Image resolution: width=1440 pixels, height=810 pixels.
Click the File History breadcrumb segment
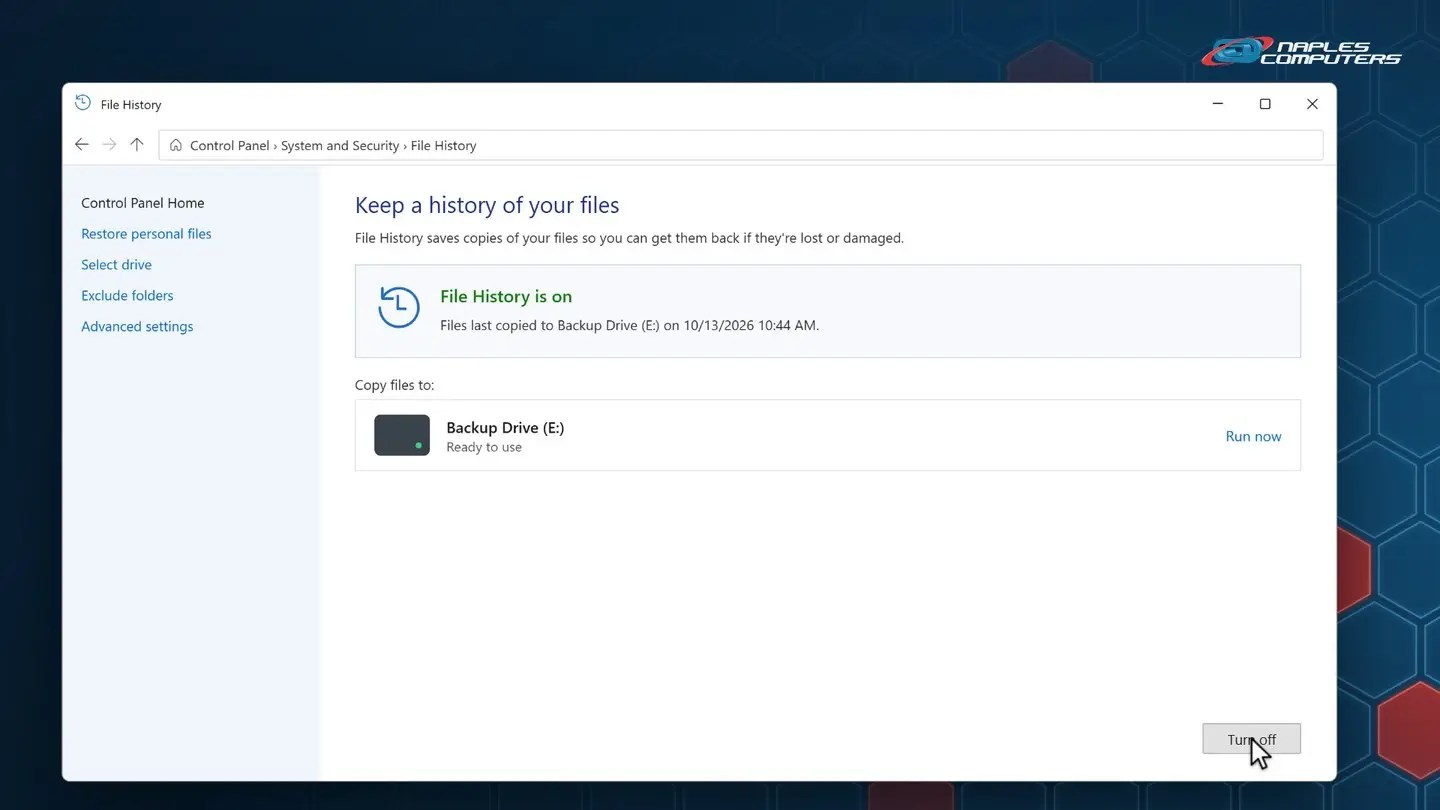443,146
